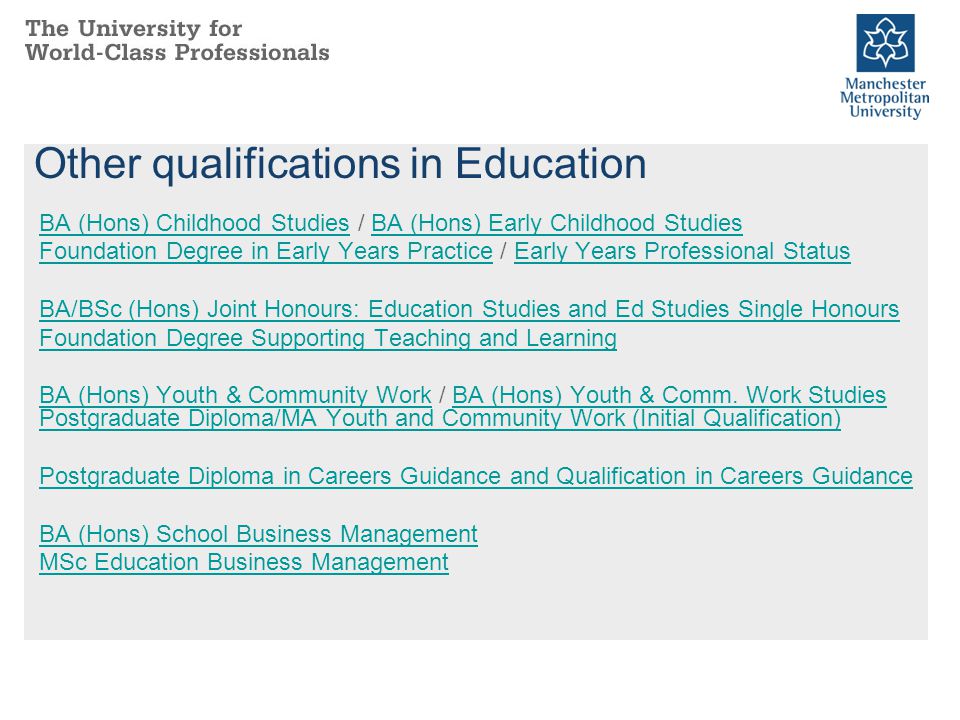Screen dimensions: 960x720
Task: Follow Postgraduate Diploma/MA Youth and Community Work link
Action: (440, 418)
